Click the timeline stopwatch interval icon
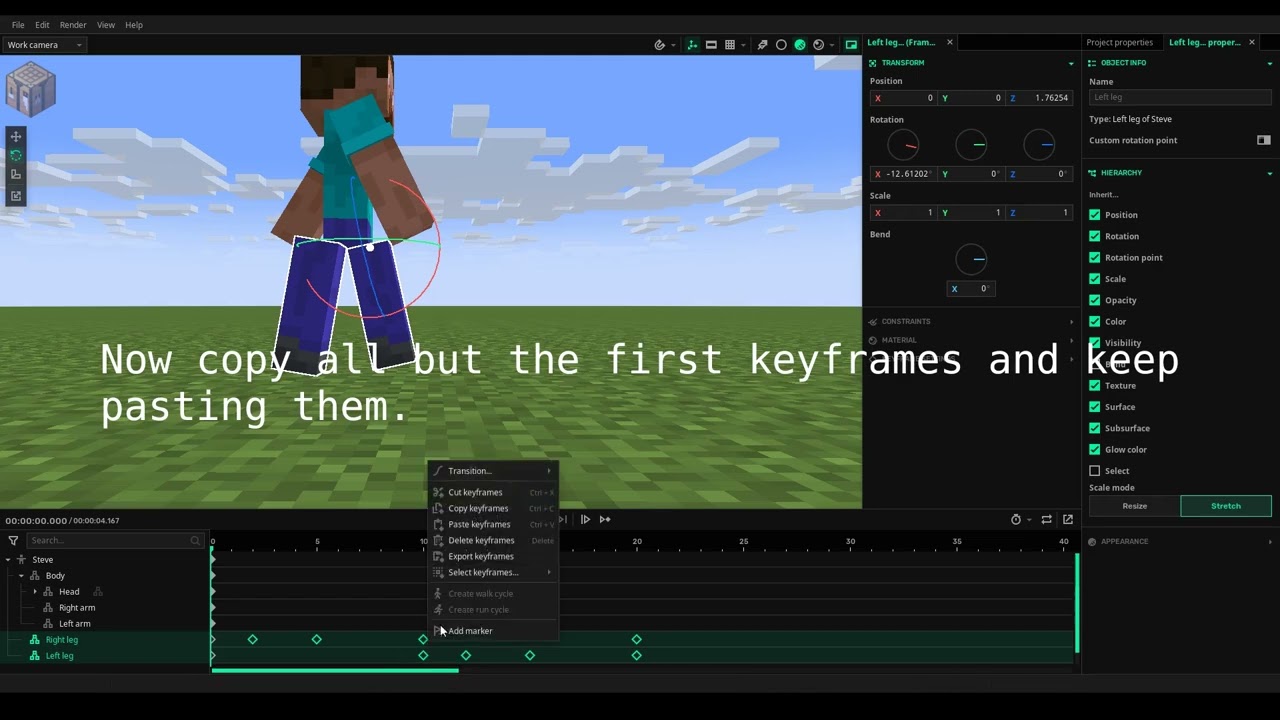This screenshot has height=720, width=1280. 1016,519
